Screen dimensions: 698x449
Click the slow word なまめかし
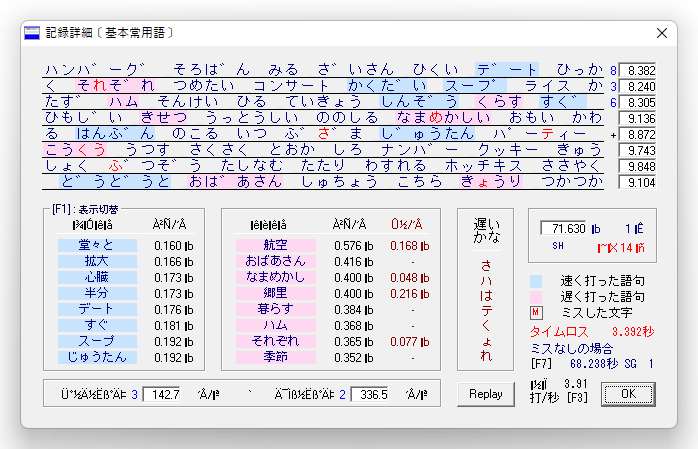[x=276, y=277]
